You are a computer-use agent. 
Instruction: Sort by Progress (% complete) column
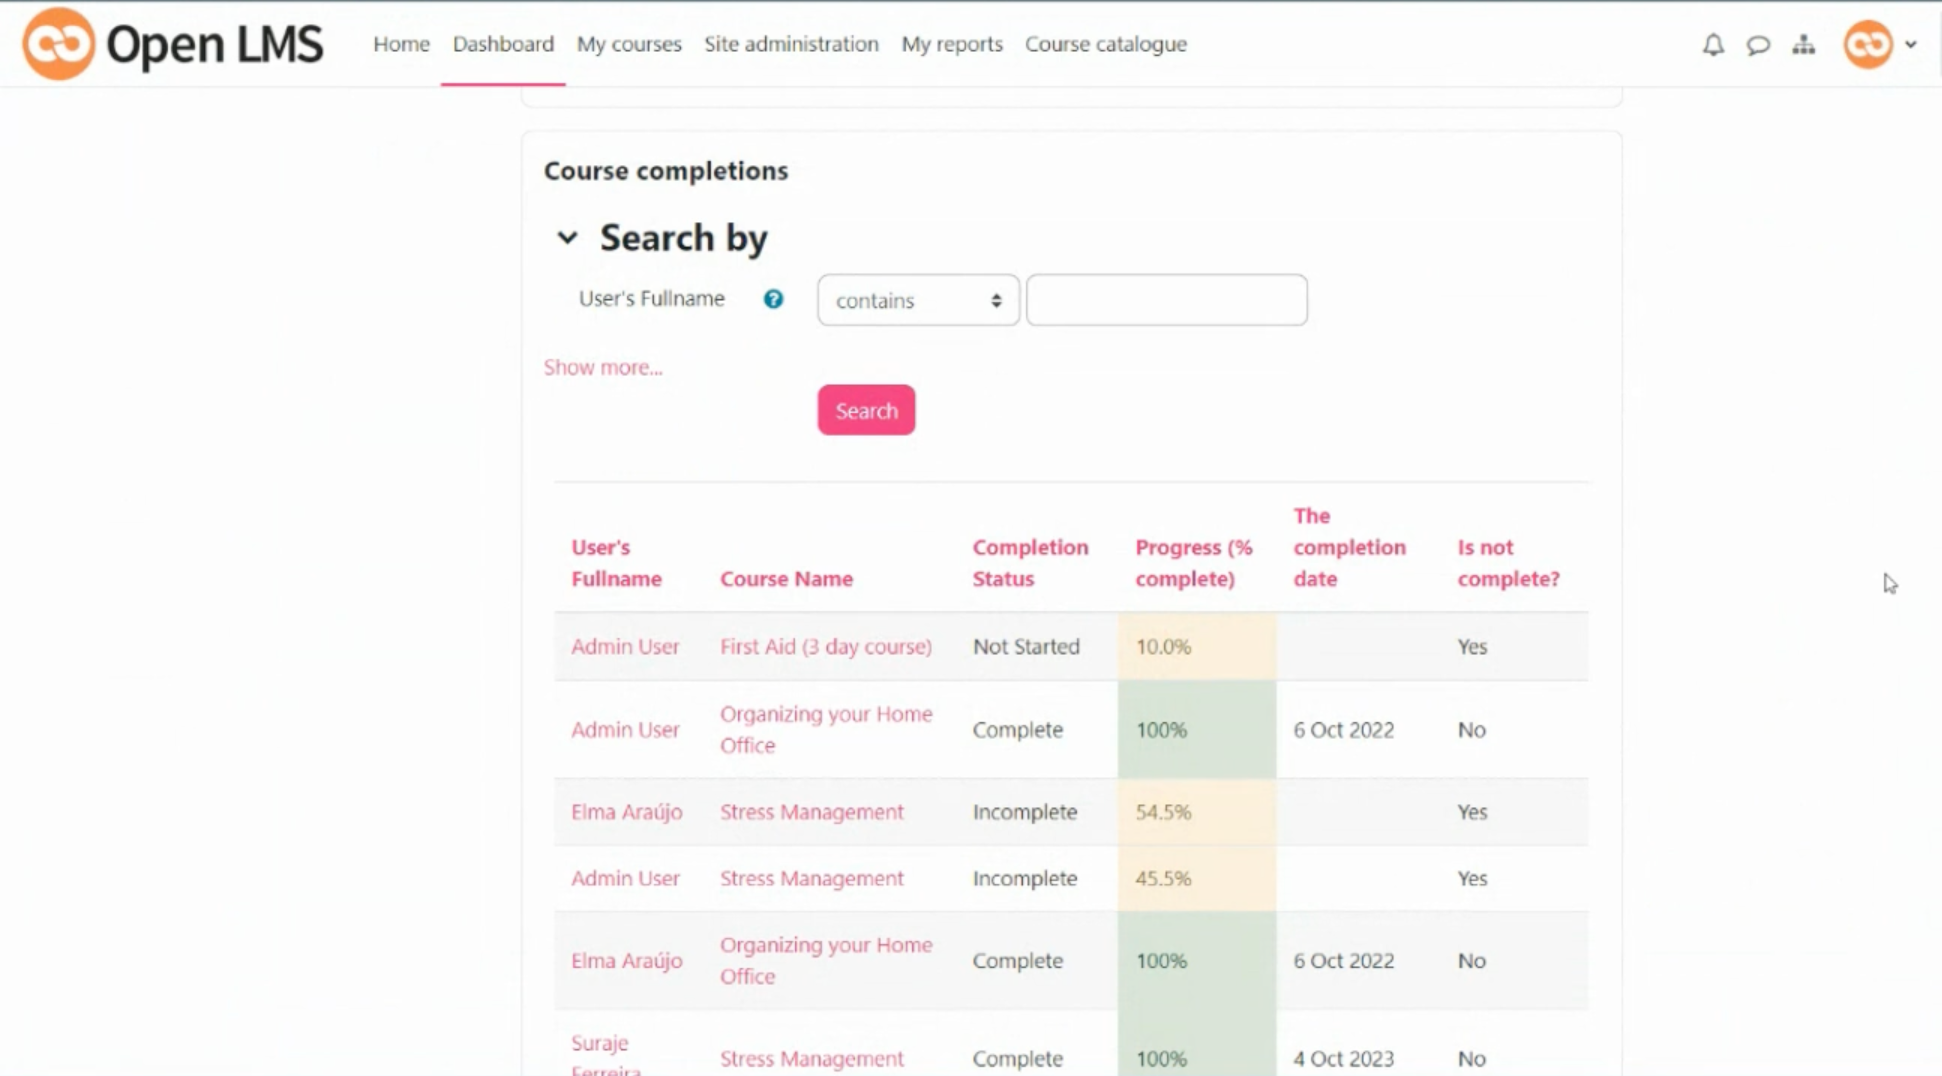(1194, 563)
